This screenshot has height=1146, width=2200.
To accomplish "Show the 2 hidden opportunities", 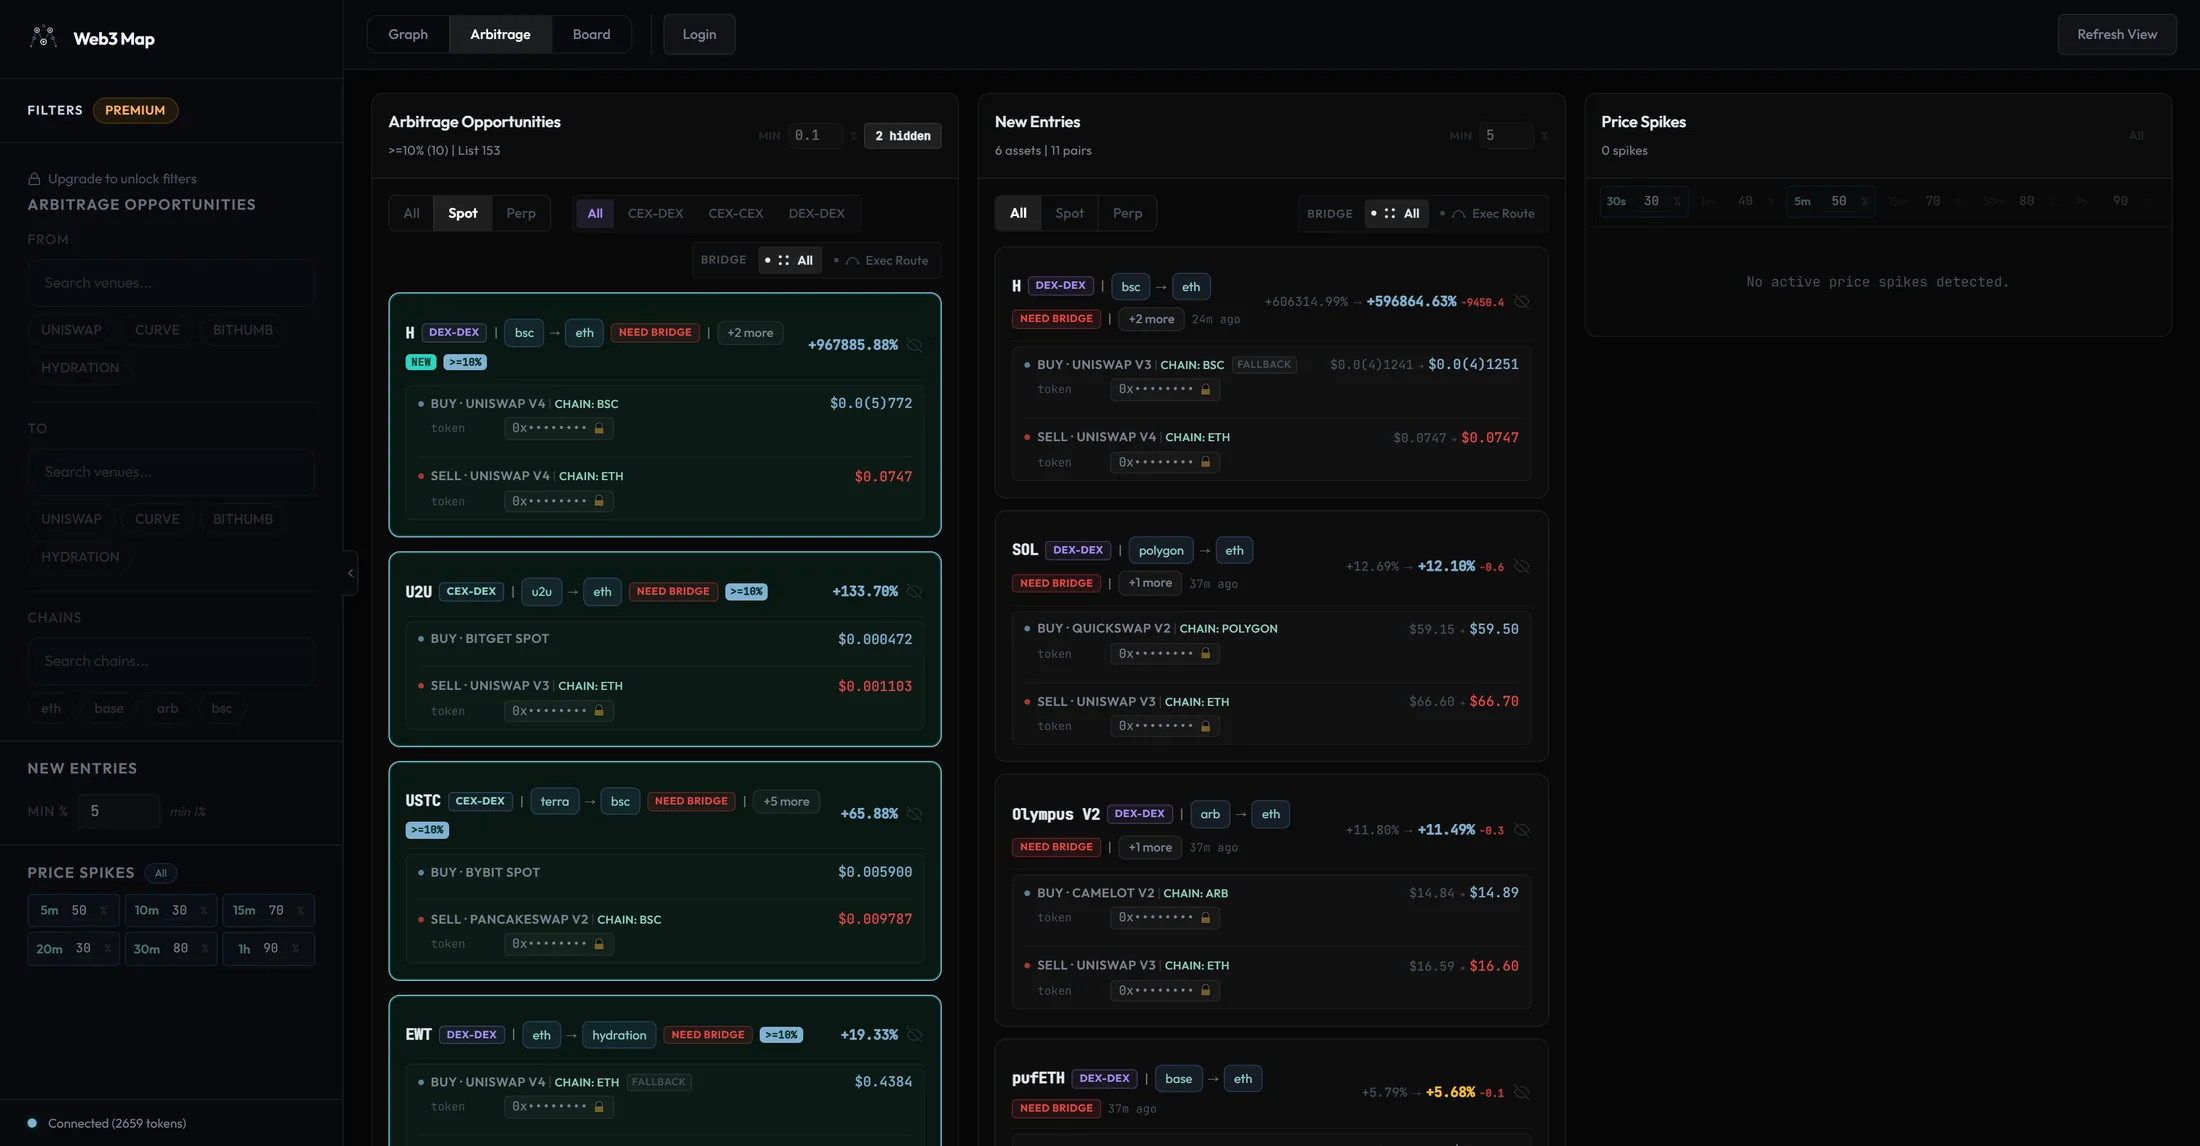I will pyautogui.click(x=902, y=136).
